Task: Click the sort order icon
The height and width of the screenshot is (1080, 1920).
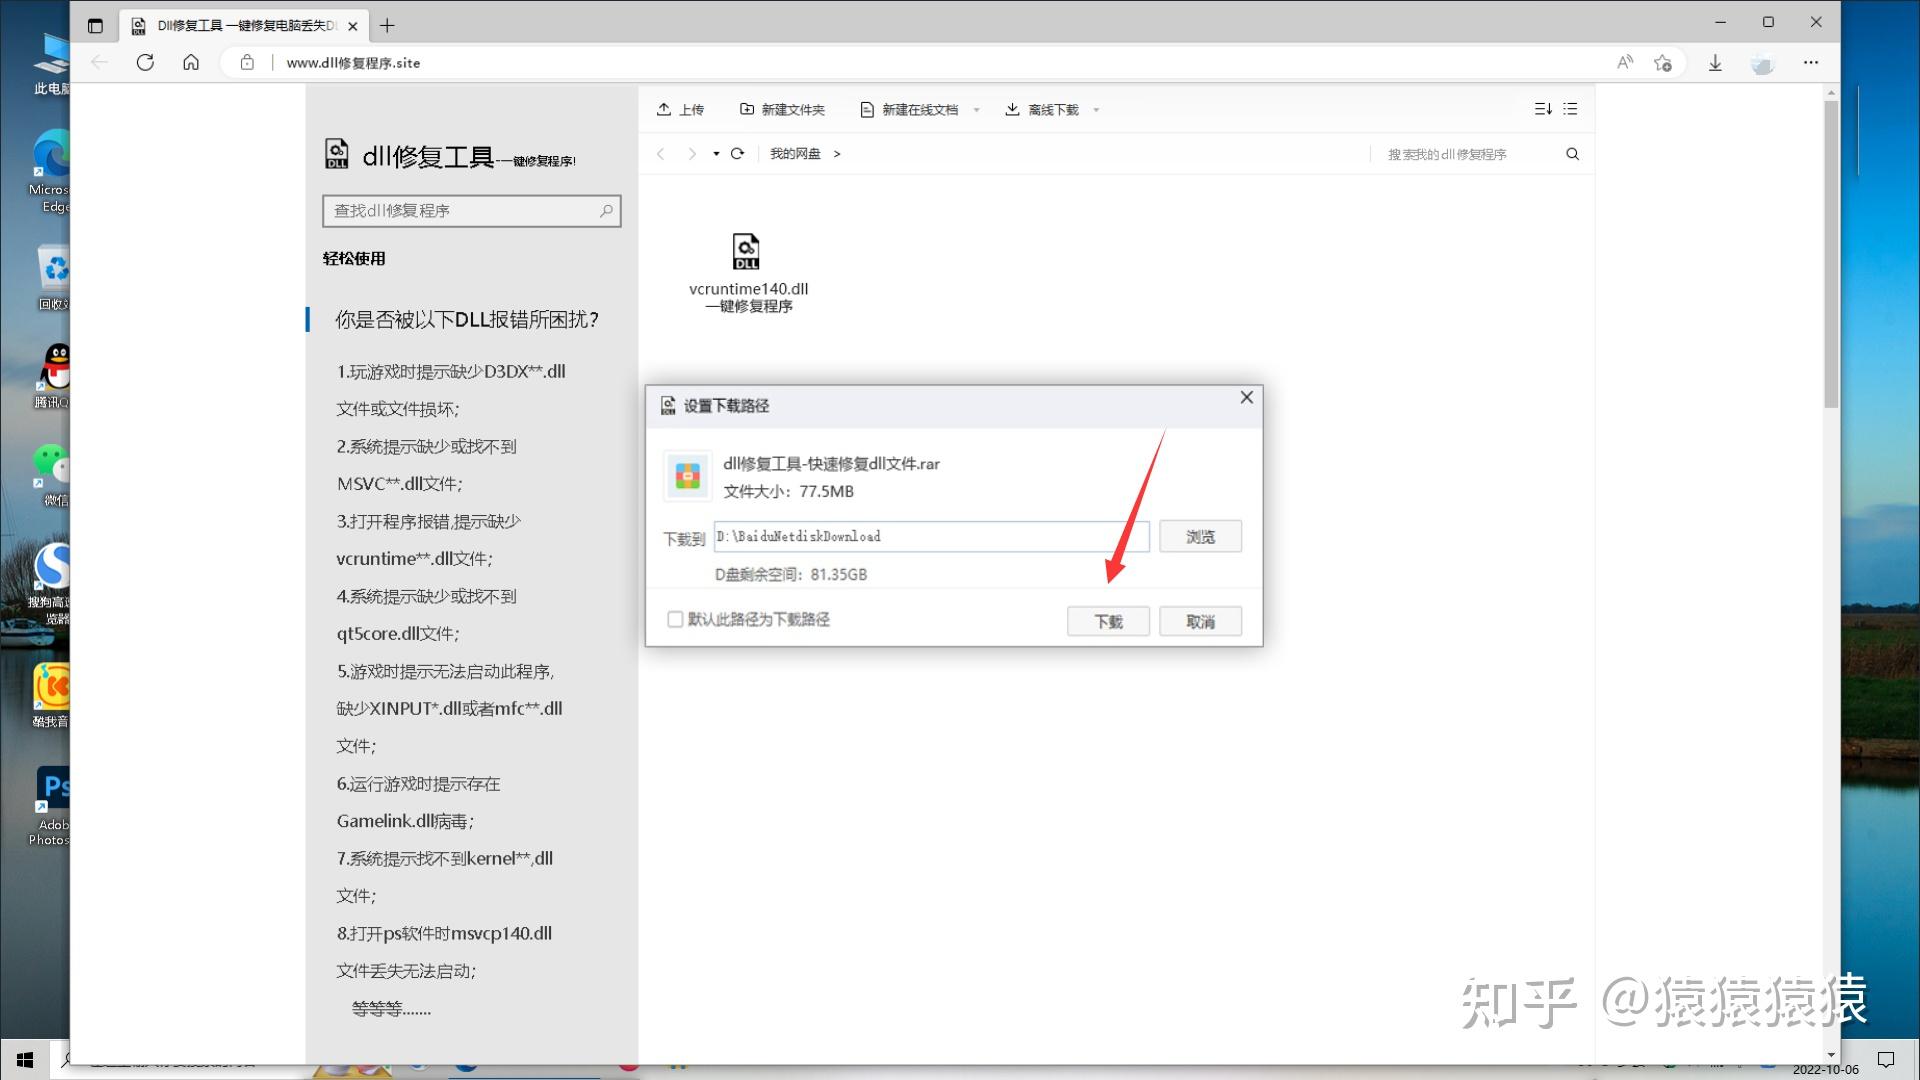Action: click(1542, 109)
